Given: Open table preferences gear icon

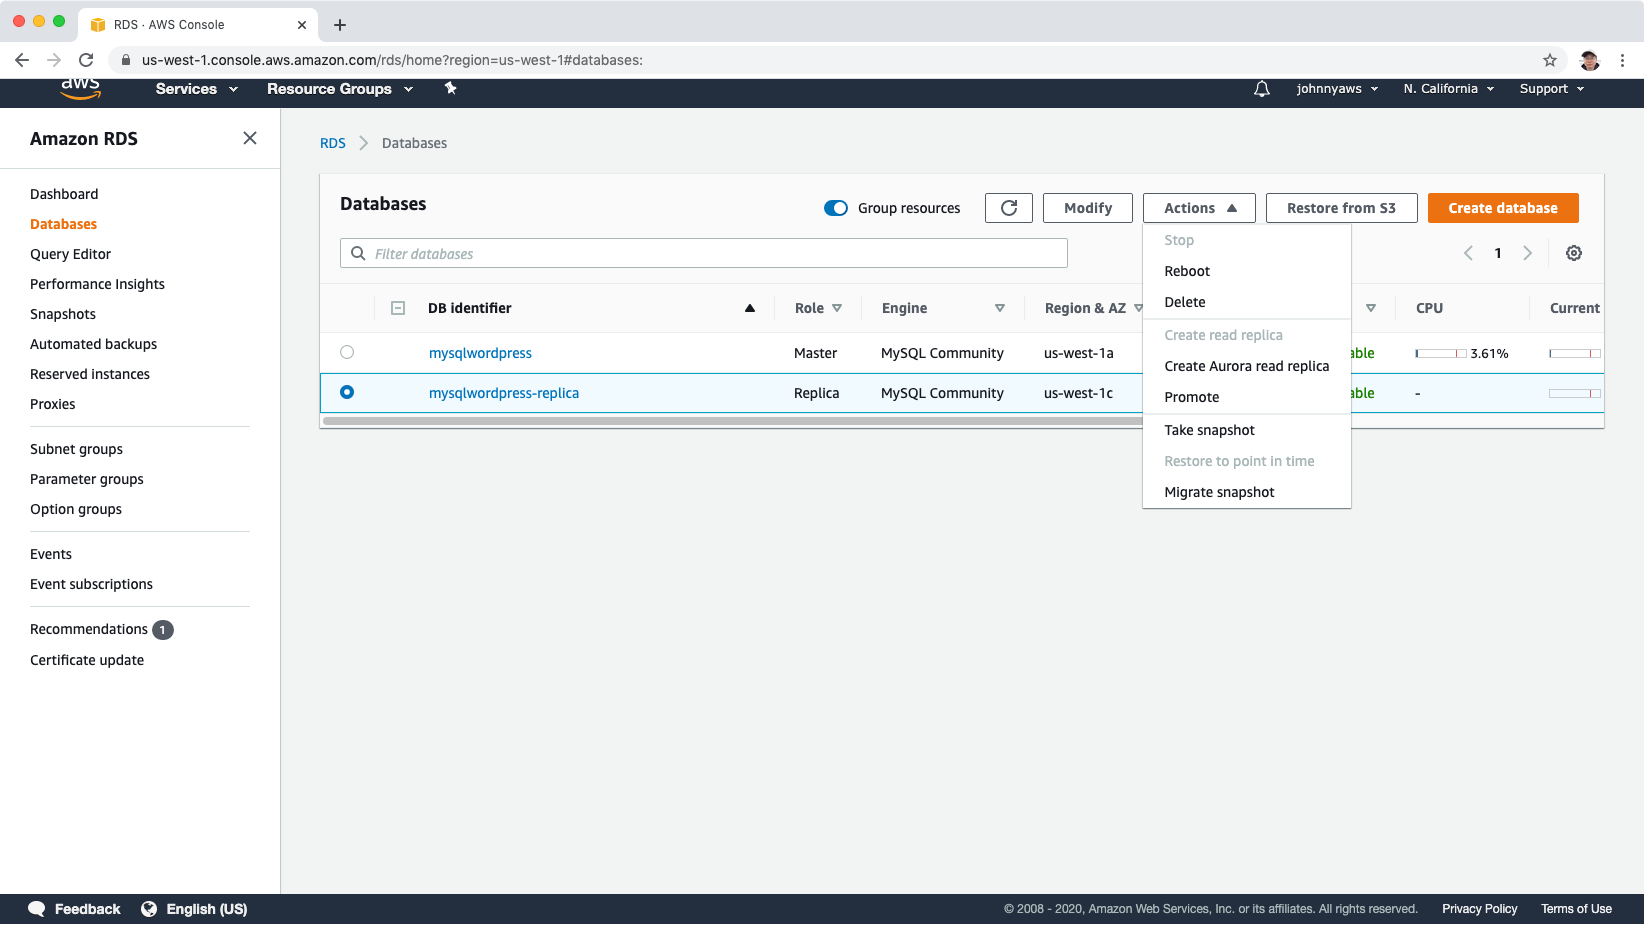Looking at the screenshot, I should [x=1574, y=253].
